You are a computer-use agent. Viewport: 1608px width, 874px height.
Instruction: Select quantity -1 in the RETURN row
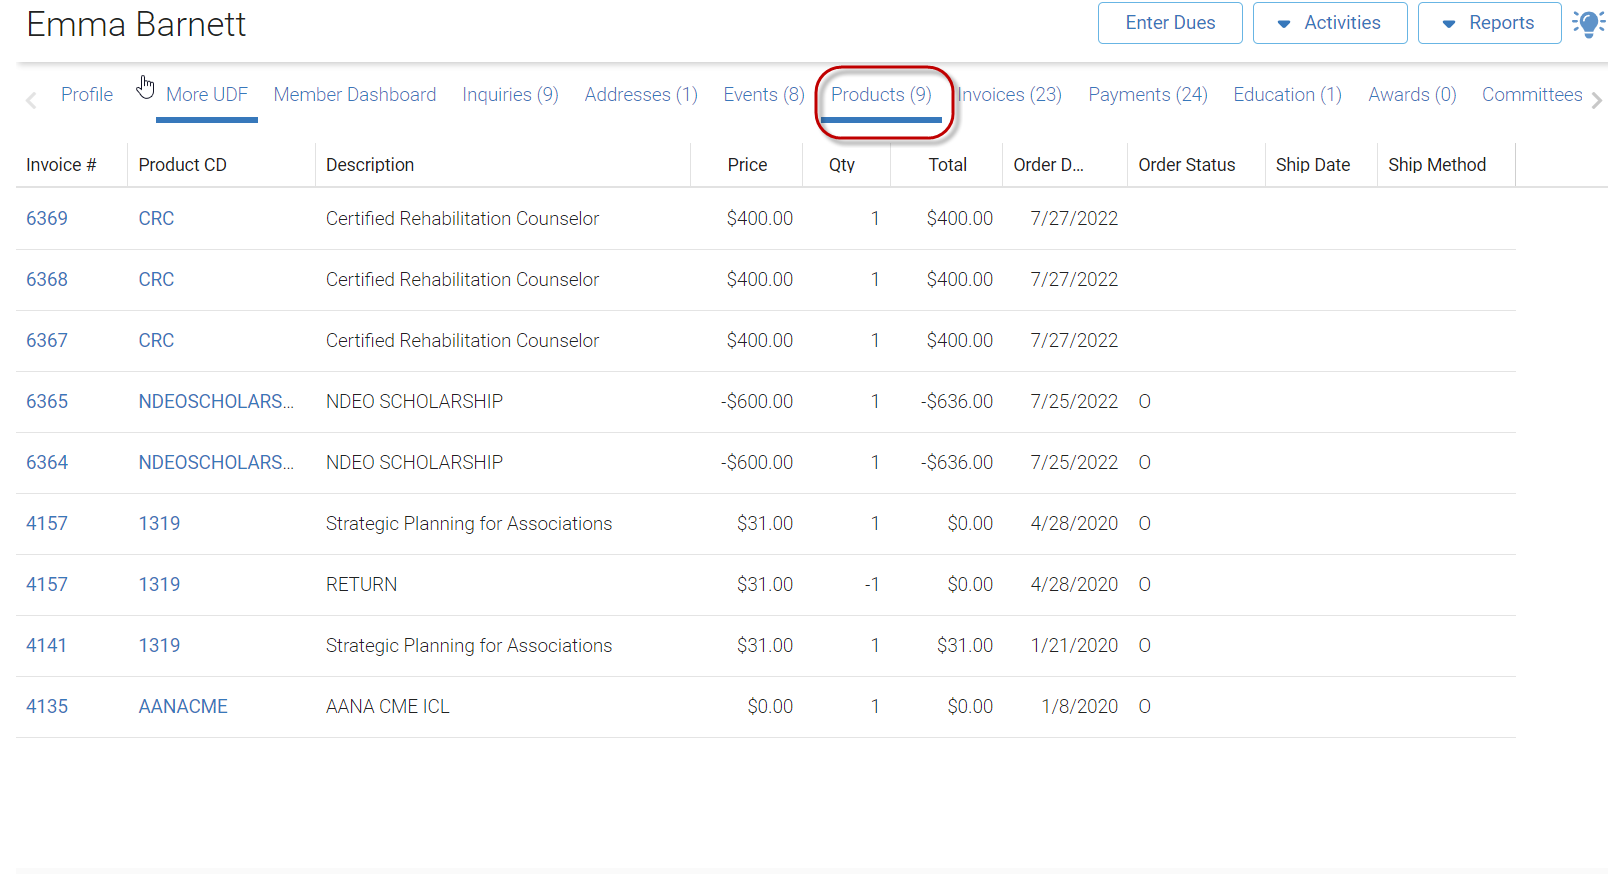872,585
